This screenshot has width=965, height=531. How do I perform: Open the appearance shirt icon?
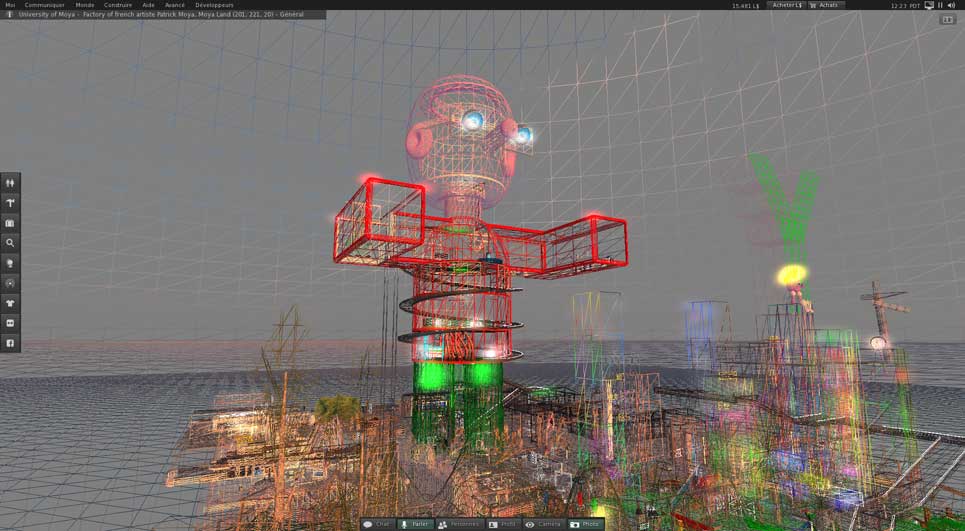[x=10, y=303]
